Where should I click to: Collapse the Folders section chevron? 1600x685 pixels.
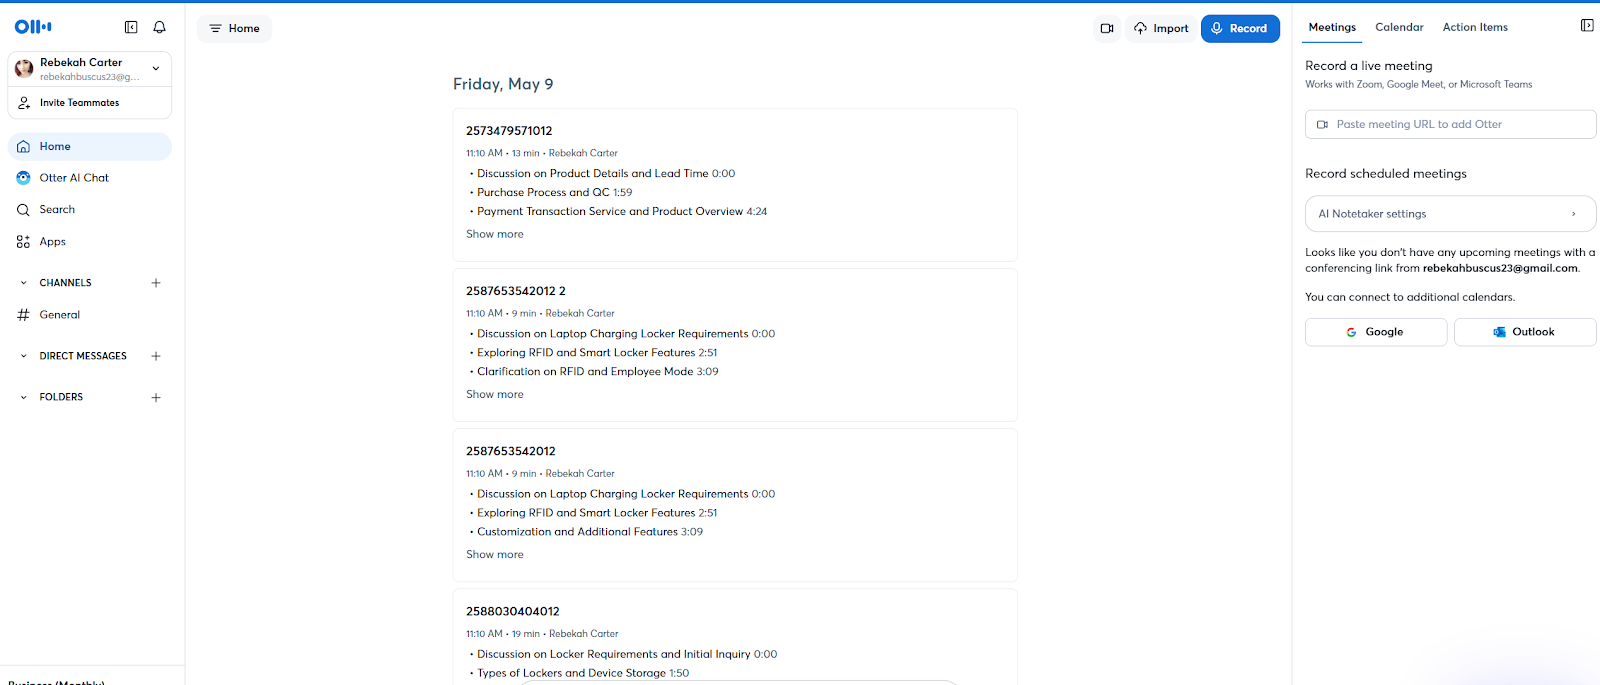(24, 397)
